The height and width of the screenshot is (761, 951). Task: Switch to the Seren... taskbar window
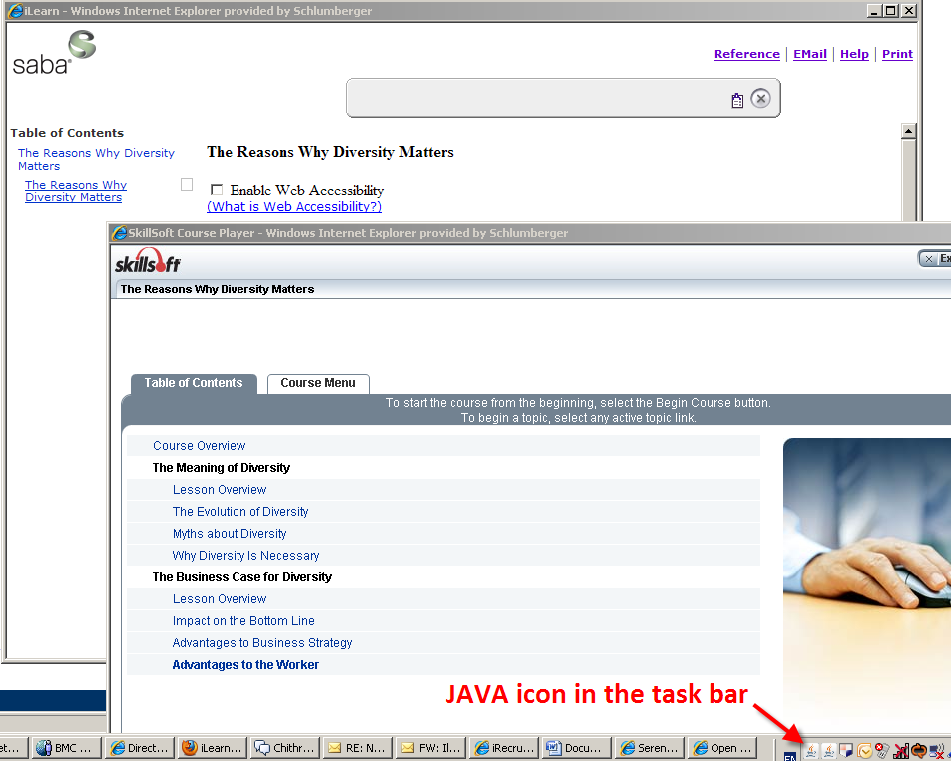tap(650, 748)
